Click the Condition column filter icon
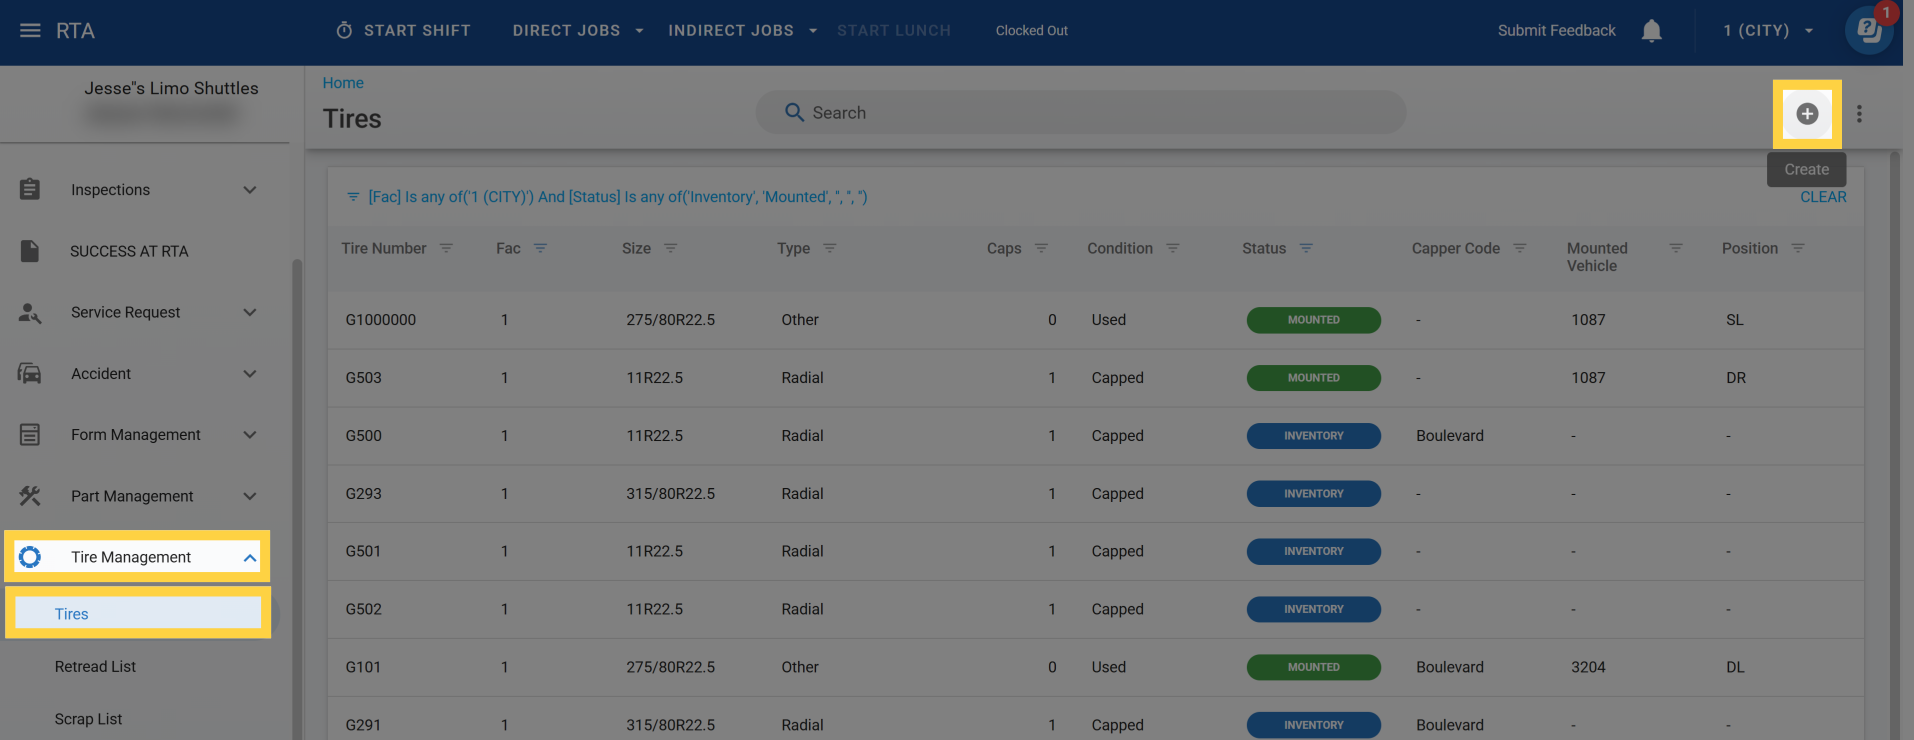This screenshot has height=740, width=1914. point(1173,248)
